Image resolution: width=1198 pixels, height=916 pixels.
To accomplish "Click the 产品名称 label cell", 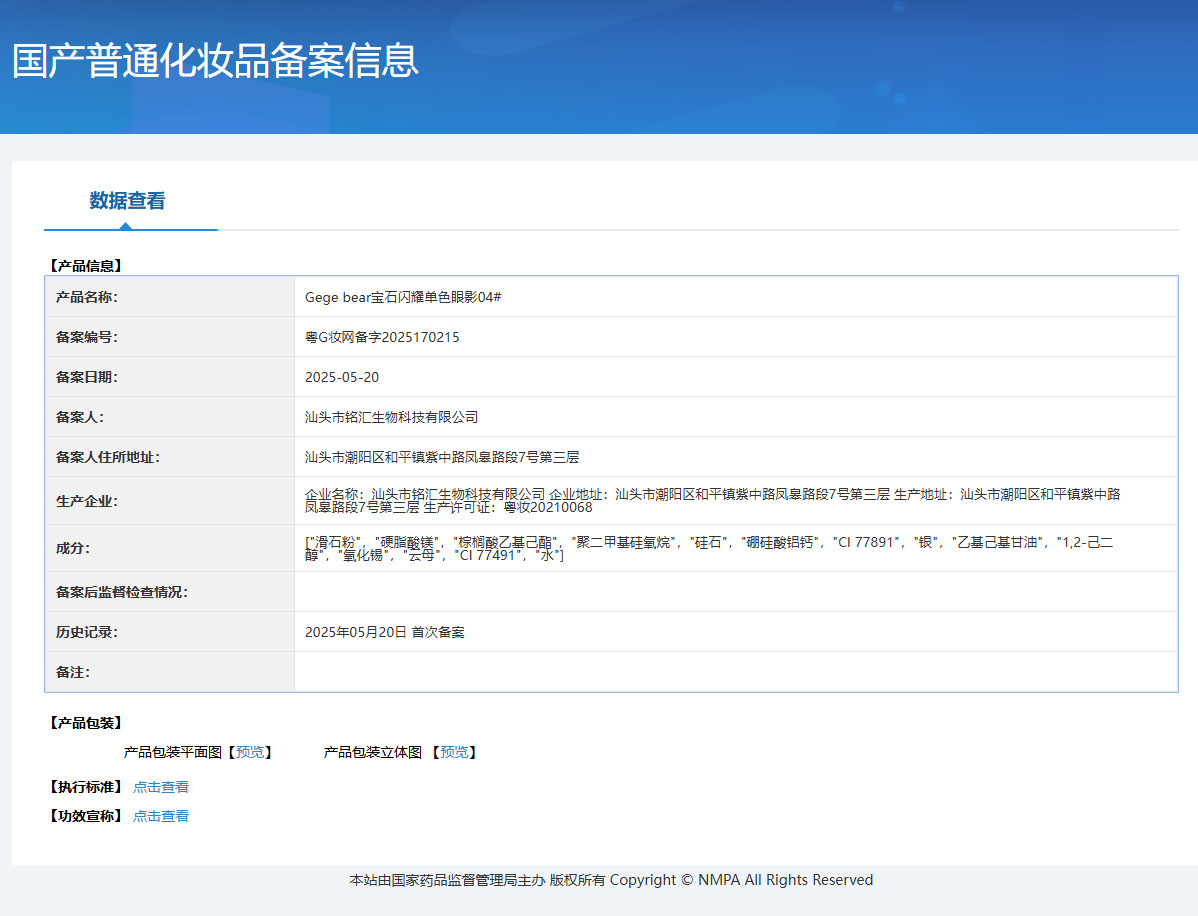I will [170, 297].
